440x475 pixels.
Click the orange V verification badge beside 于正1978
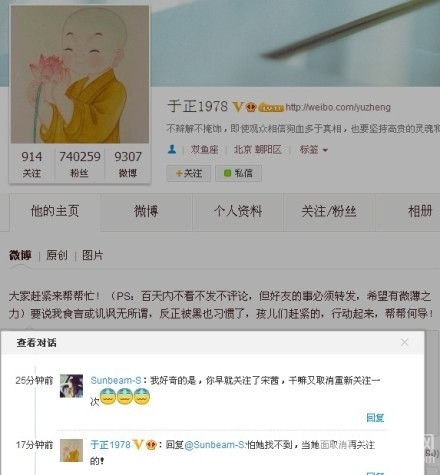click(237, 107)
